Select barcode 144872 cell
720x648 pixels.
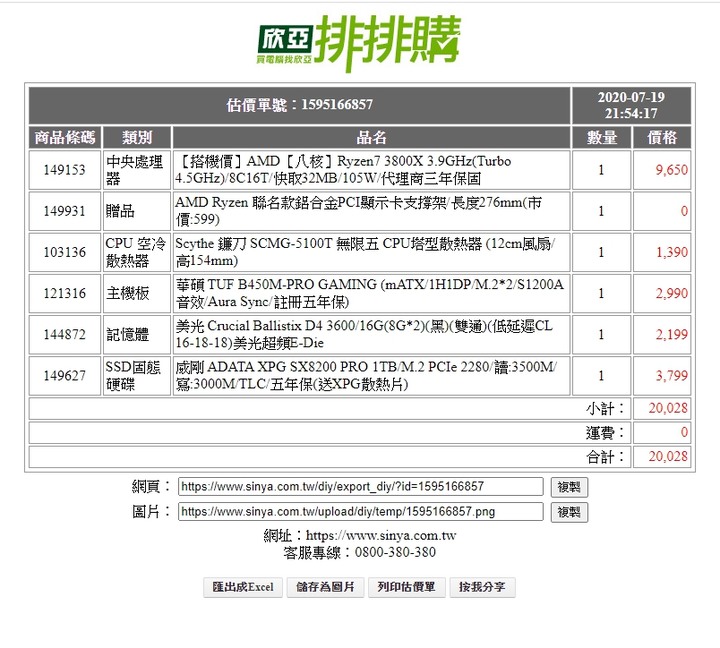coord(65,334)
